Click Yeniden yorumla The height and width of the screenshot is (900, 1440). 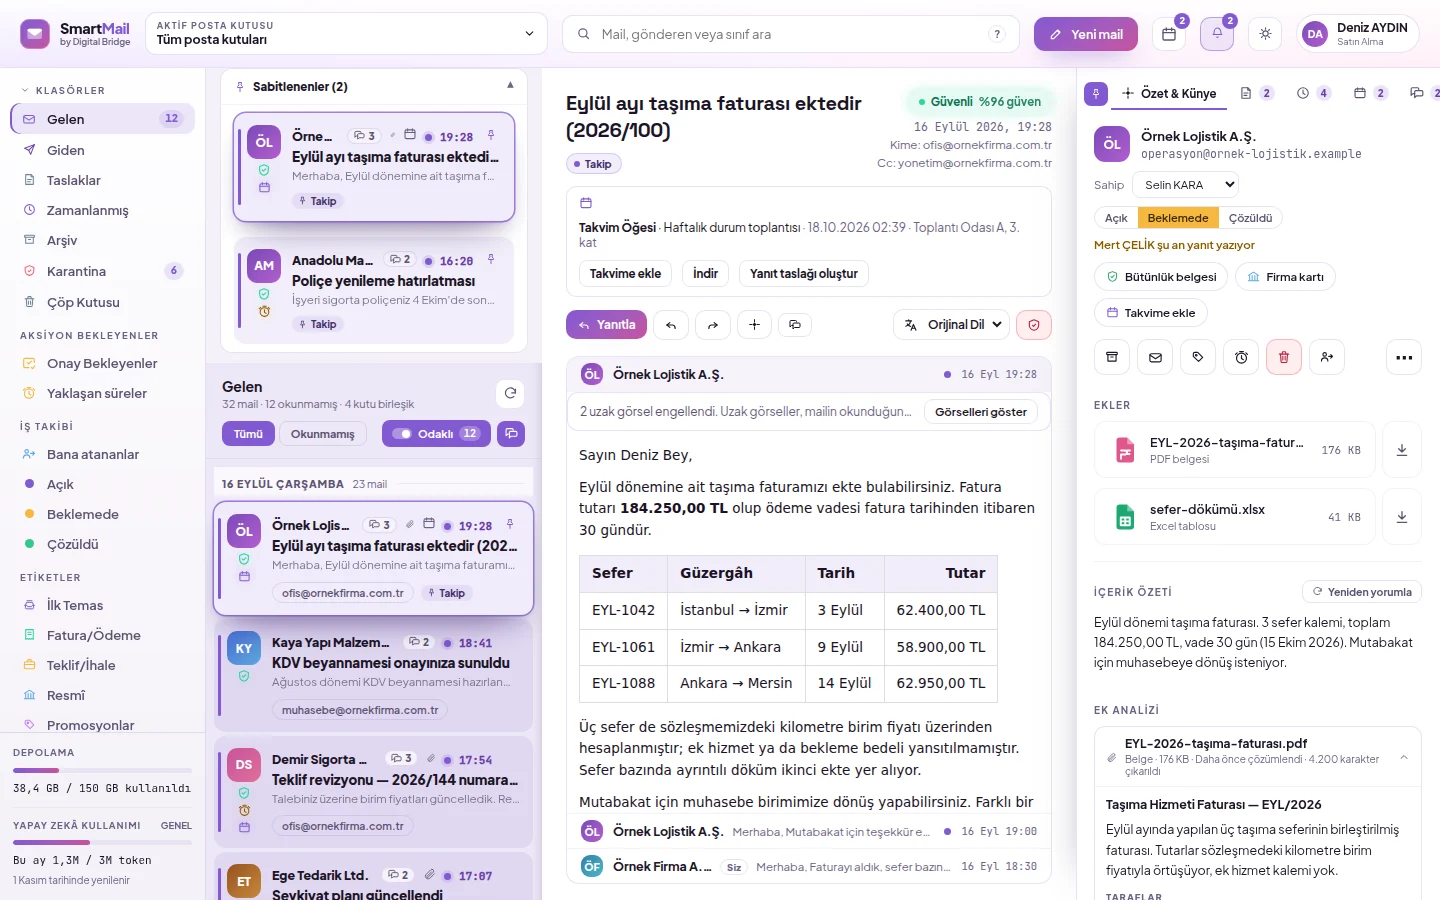click(1362, 592)
